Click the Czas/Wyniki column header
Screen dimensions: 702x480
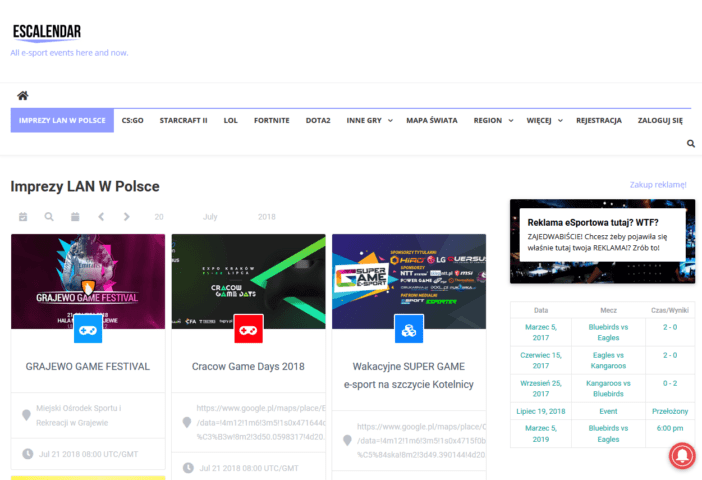pos(670,310)
